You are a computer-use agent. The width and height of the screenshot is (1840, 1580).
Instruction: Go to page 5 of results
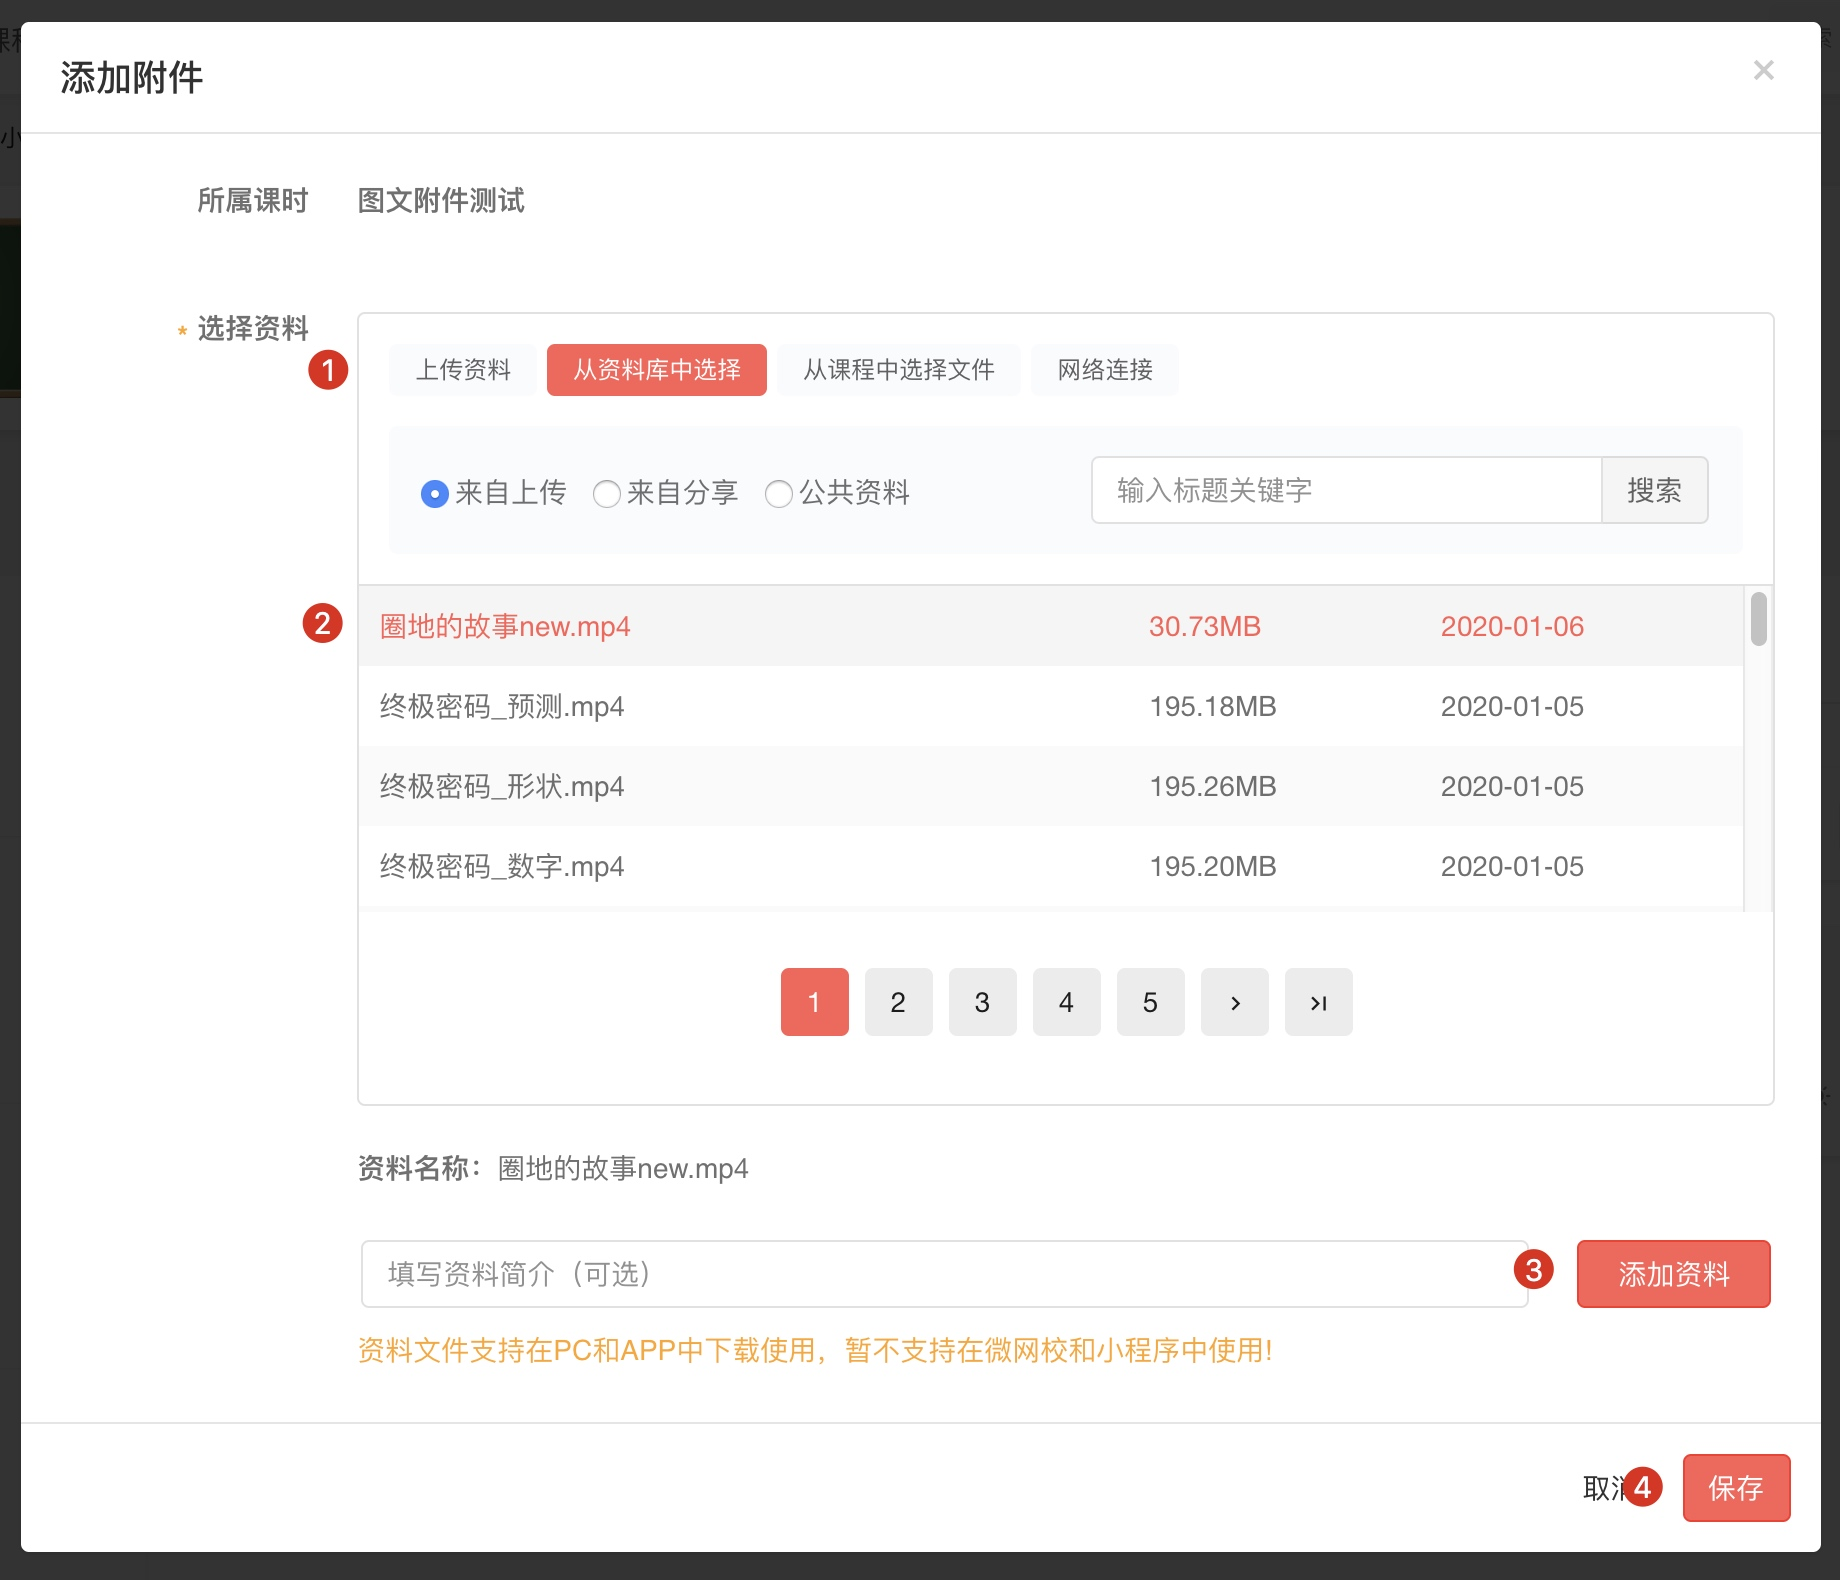(x=1151, y=1002)
